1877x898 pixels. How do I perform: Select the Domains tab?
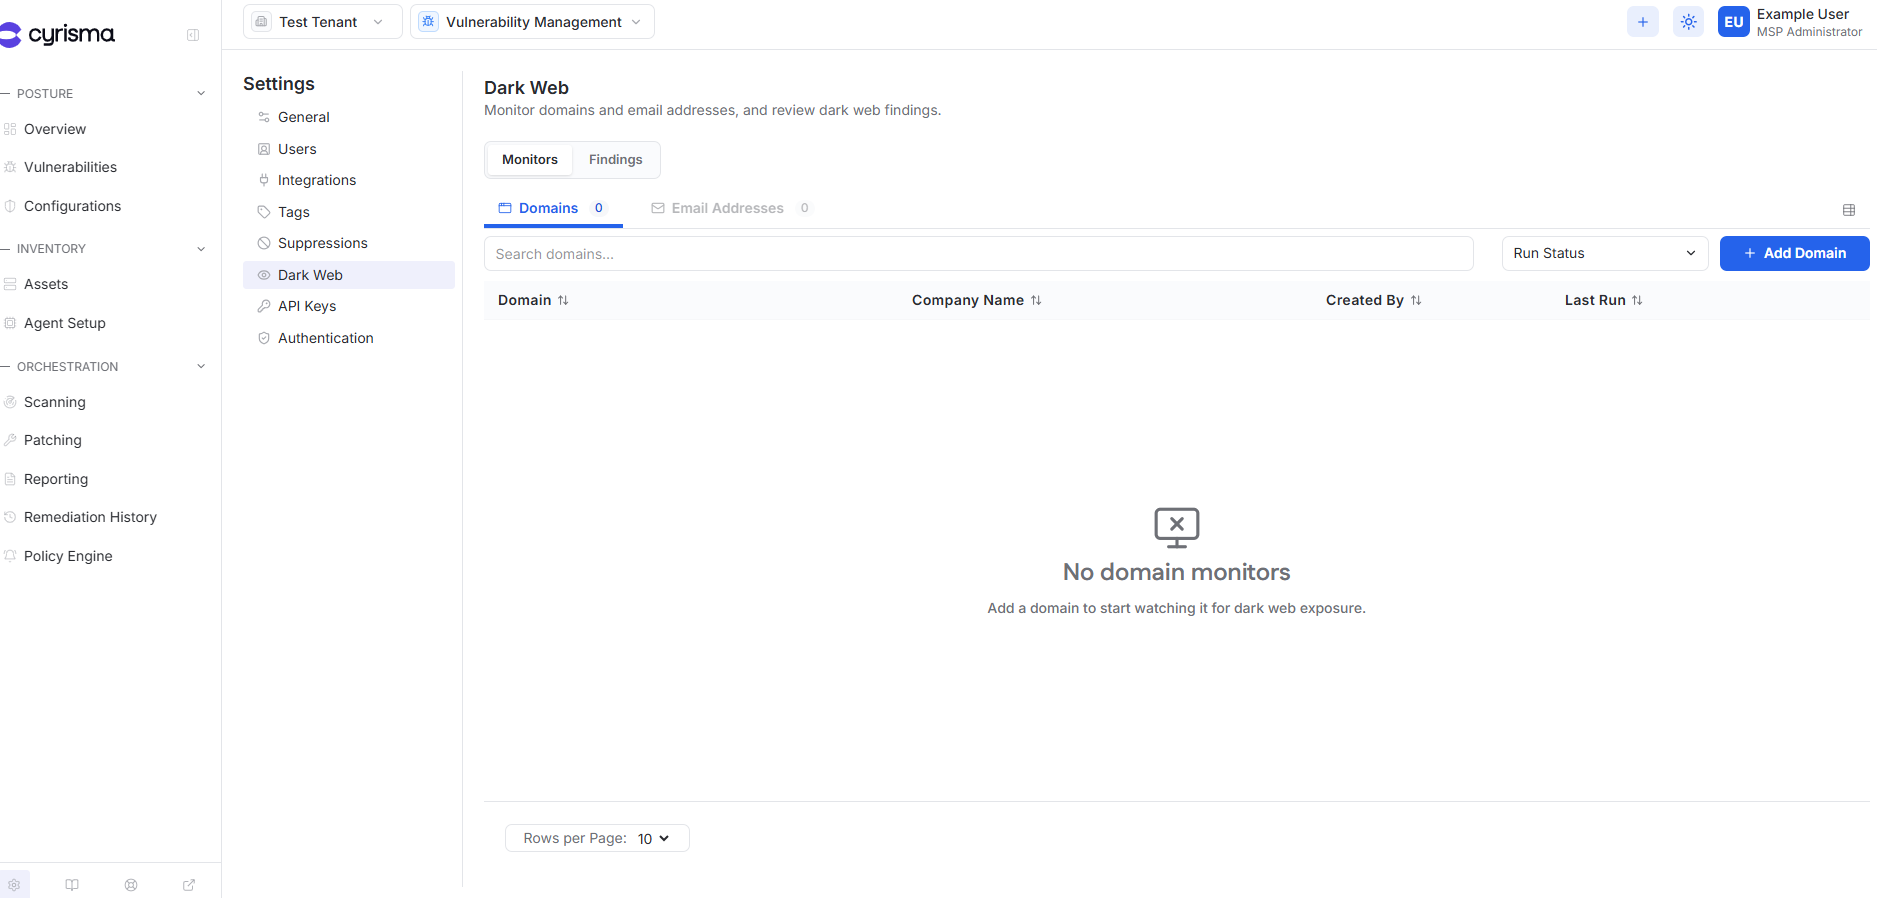click(553, 208)
